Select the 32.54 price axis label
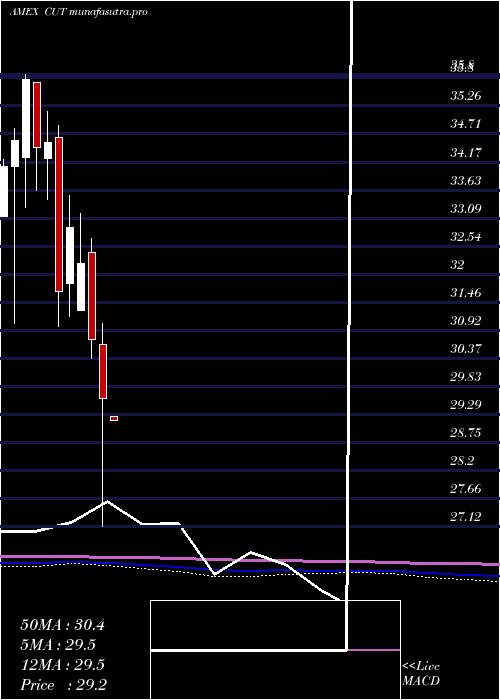500x700 pixels. [x=466, y=237]
